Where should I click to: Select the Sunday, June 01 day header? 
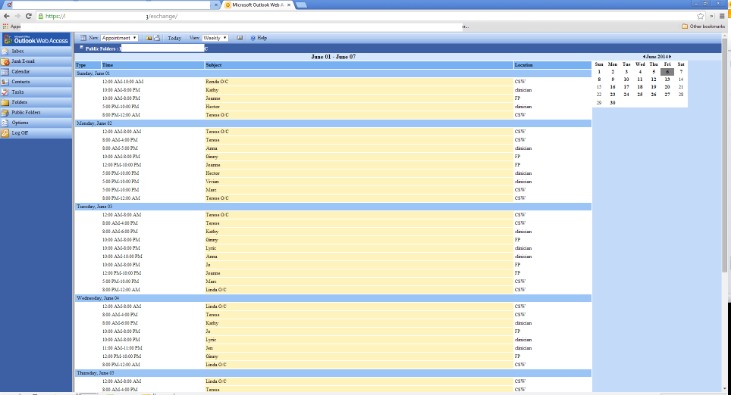[333, 73]
